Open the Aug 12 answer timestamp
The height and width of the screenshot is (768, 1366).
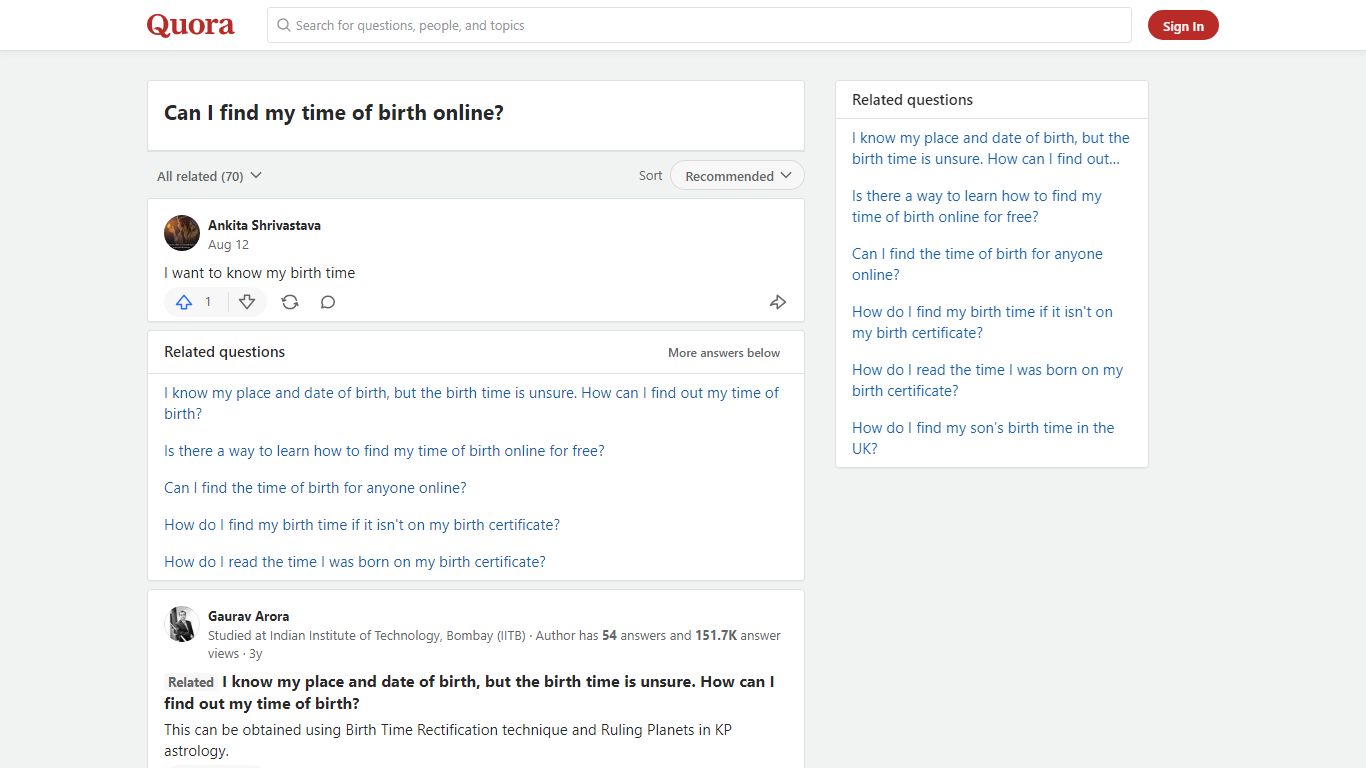[x=228, y=245]
